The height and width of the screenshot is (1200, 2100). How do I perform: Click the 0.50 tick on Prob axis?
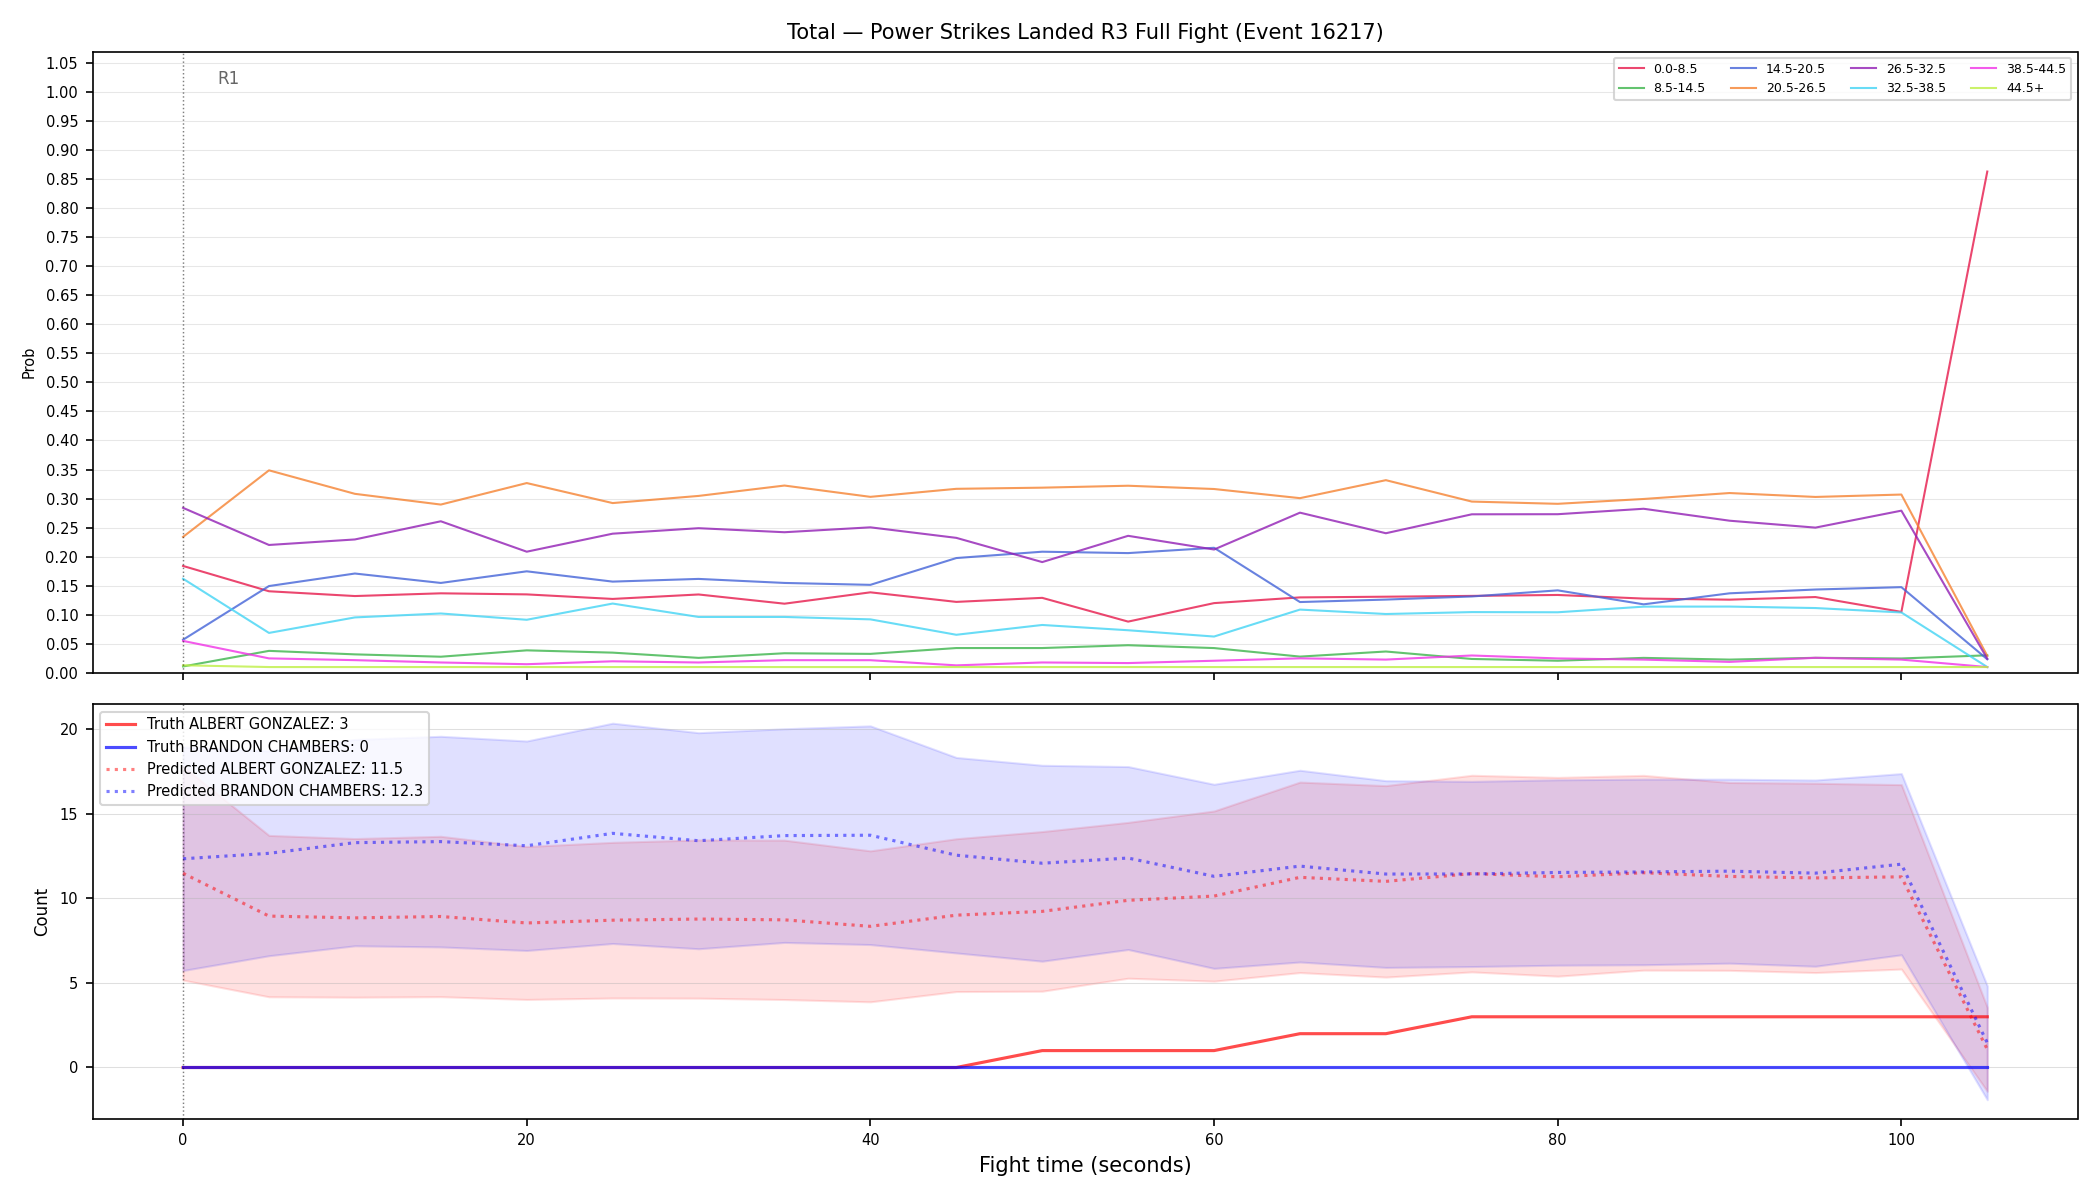(62, 382)
